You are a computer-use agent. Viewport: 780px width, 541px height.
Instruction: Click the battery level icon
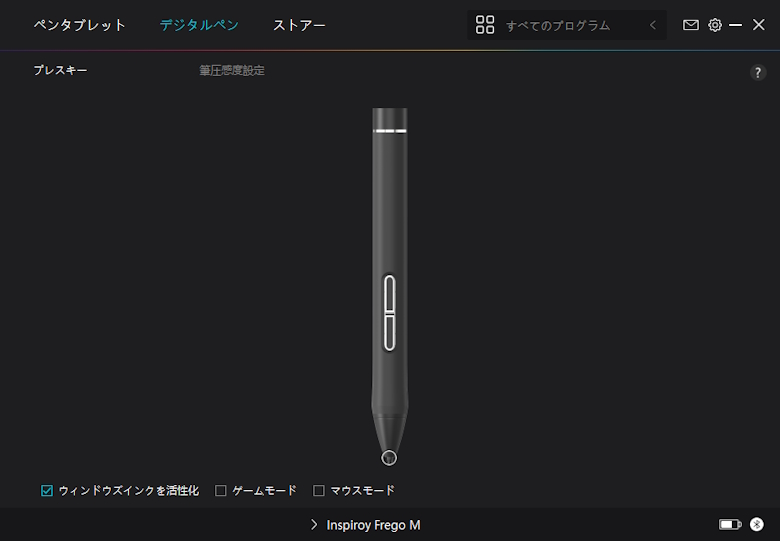point(730,524)
